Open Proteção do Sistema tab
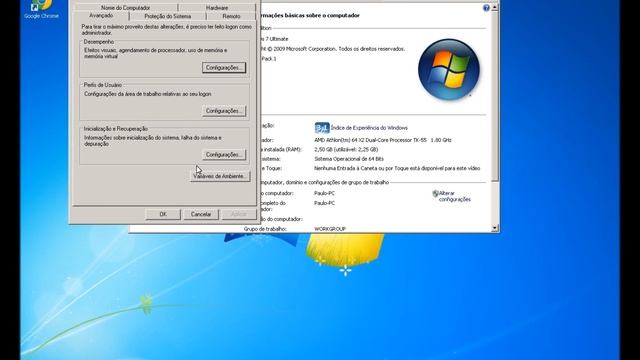Image resolution: width=640 pixels, height=360 pixels. pyautogui.click(x=167, y=16)
